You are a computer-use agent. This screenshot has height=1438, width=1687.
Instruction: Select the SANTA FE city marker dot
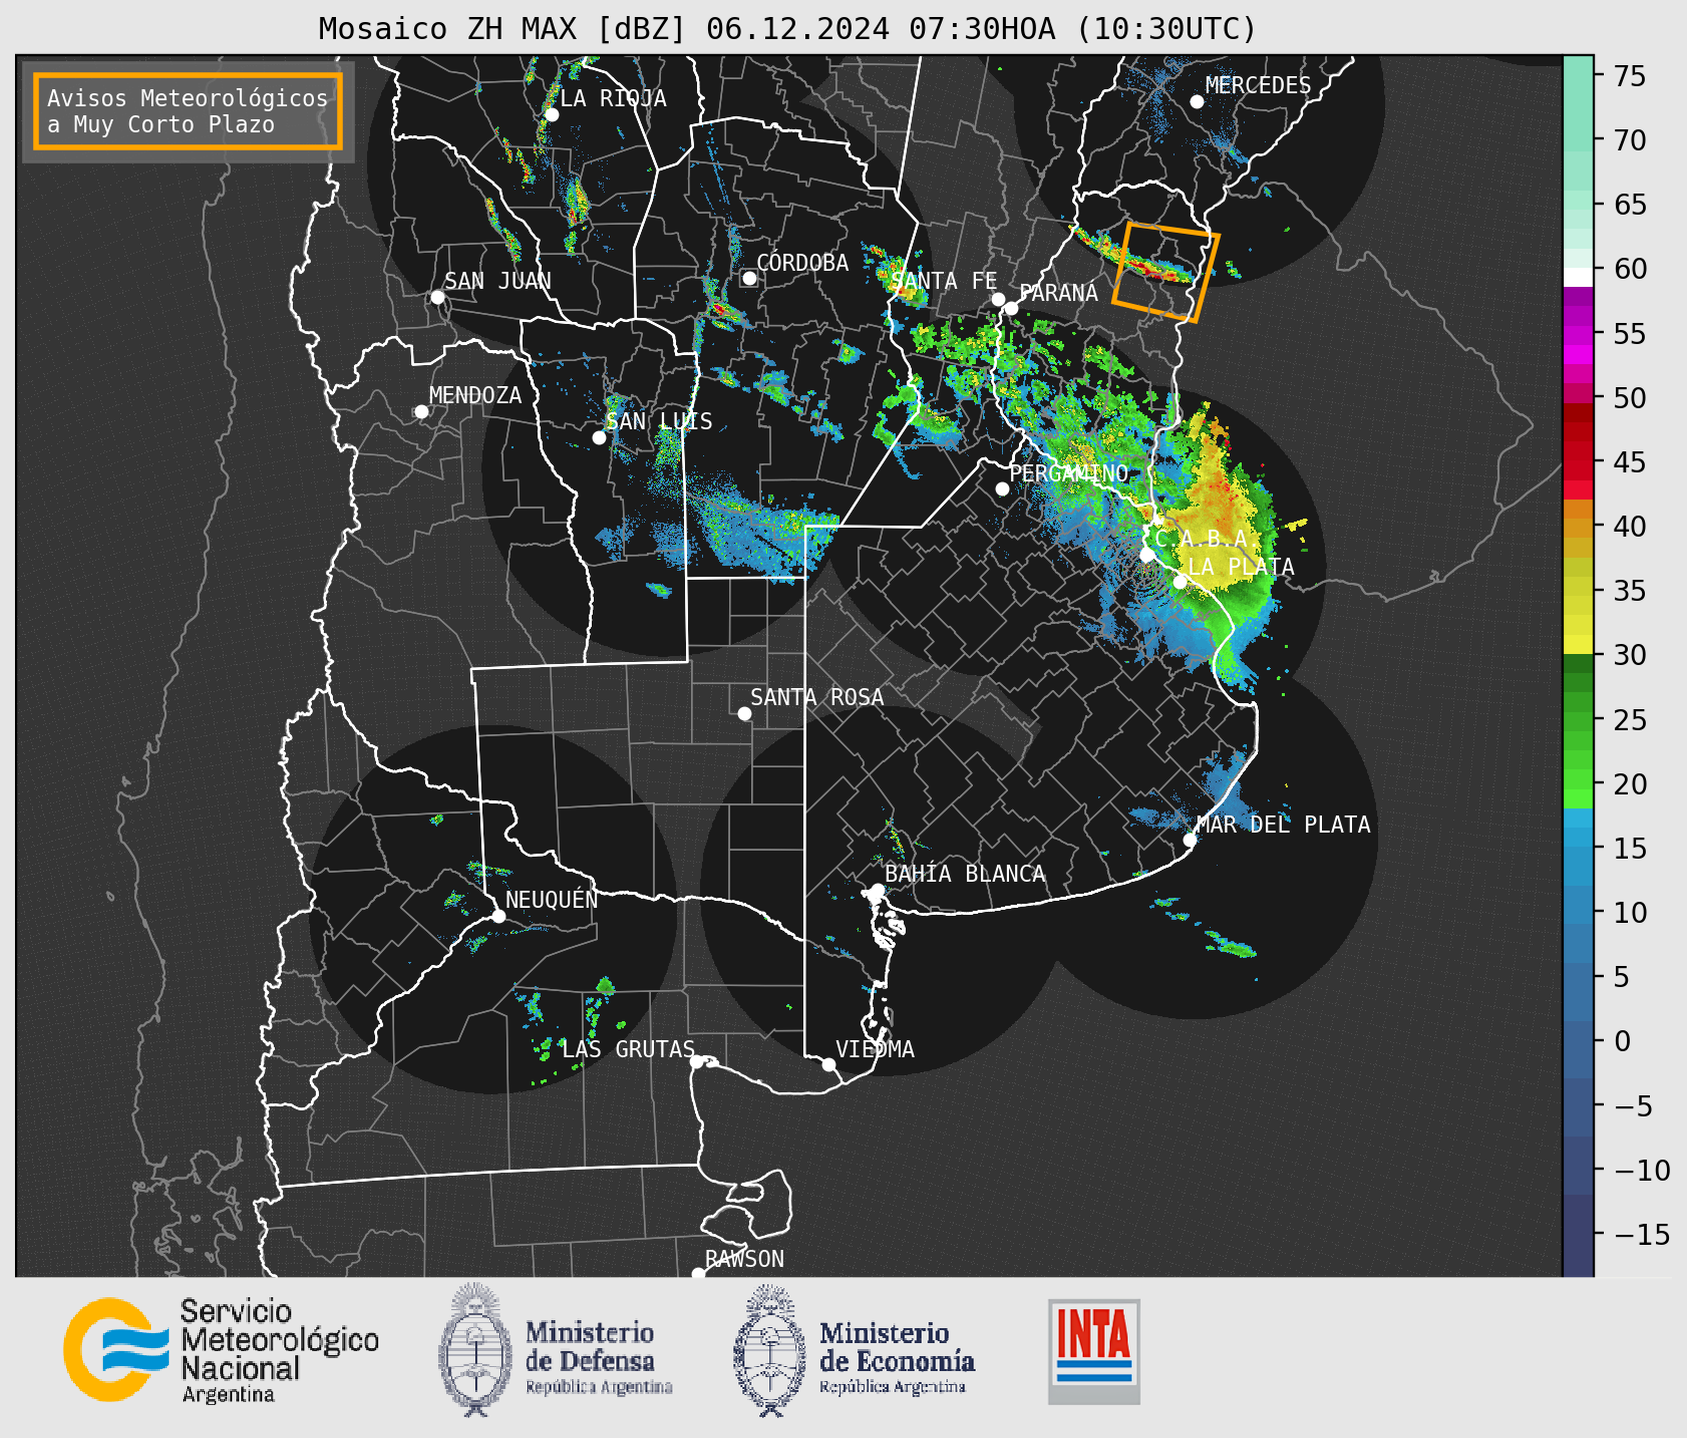pyautogui.click(x=998, y=299)
